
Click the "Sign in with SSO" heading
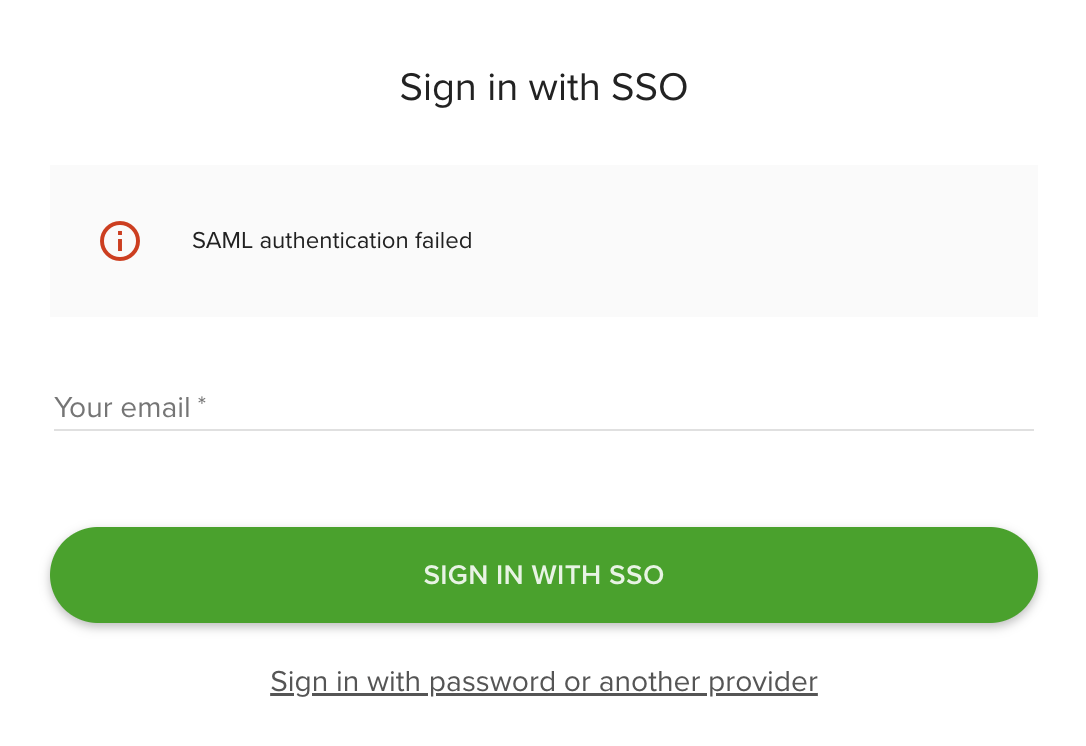point(543,88)
